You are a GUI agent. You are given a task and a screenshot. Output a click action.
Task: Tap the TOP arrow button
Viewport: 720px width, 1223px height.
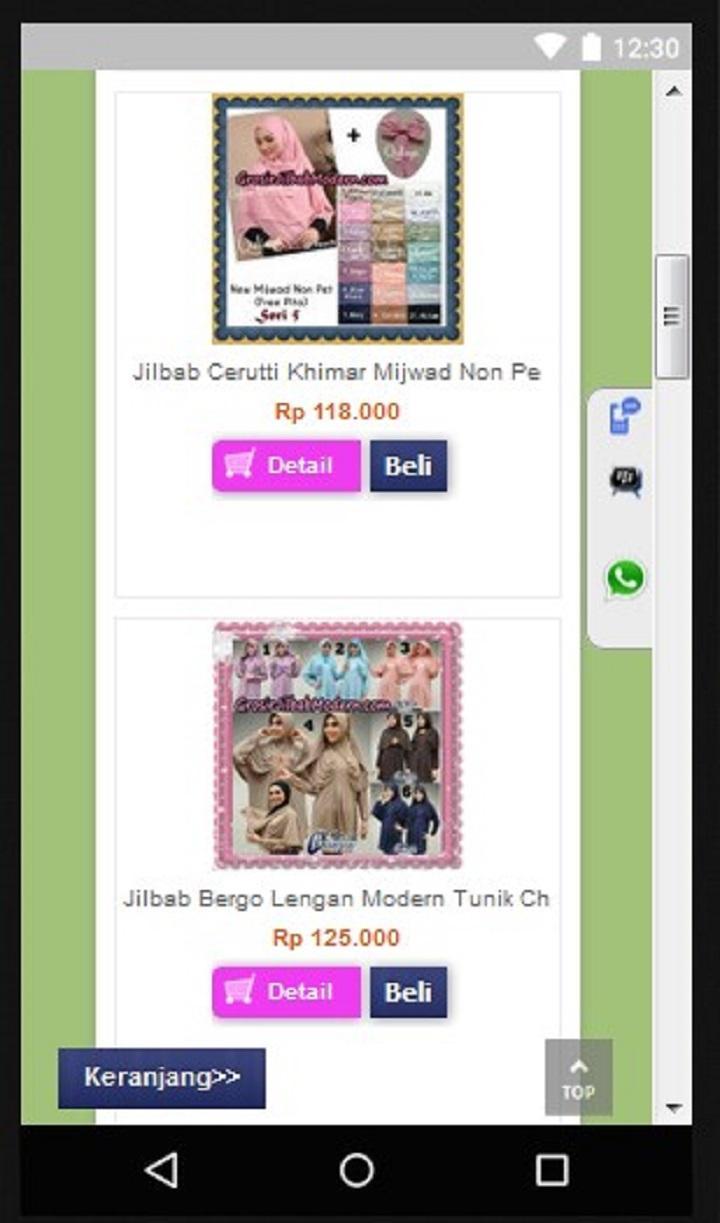(578, 1077)
